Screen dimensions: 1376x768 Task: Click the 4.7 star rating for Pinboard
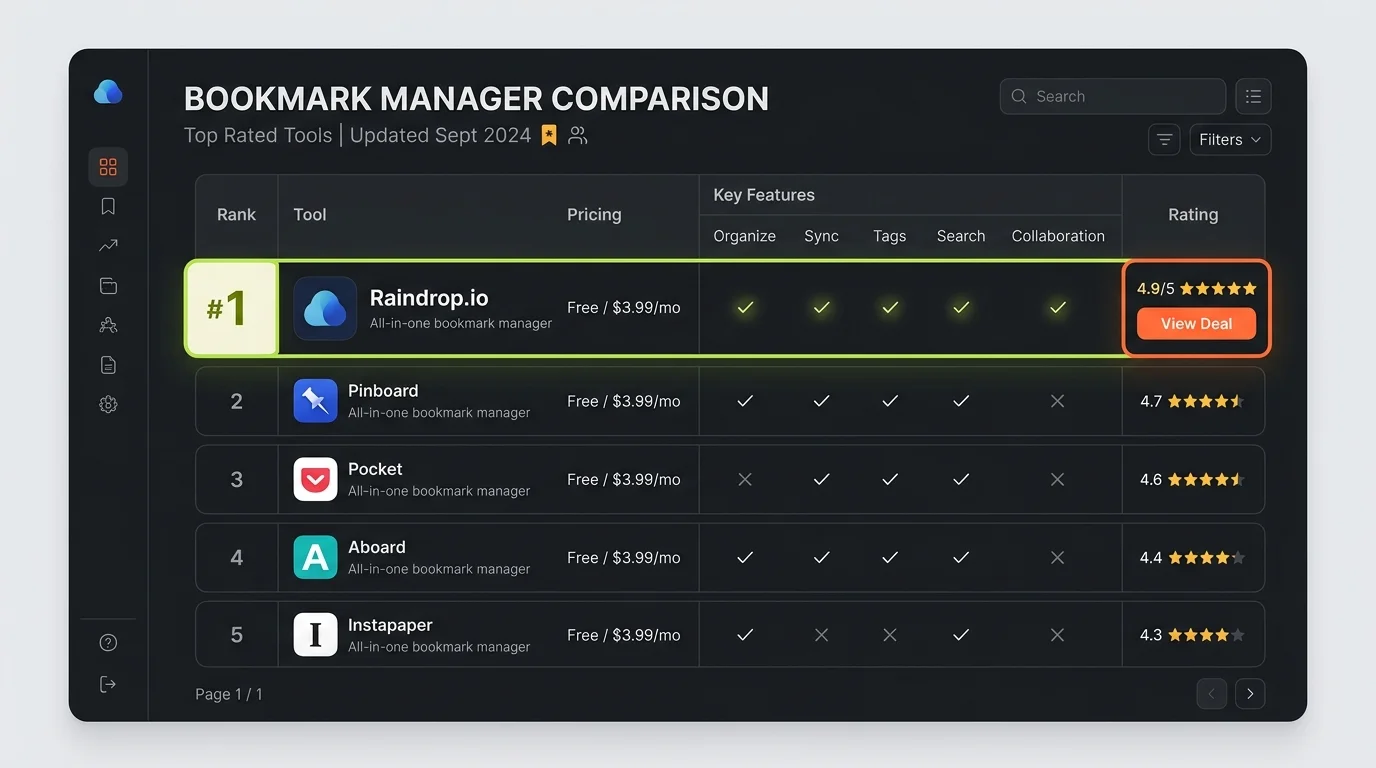pyautogui.click(x=1192, y=401)
